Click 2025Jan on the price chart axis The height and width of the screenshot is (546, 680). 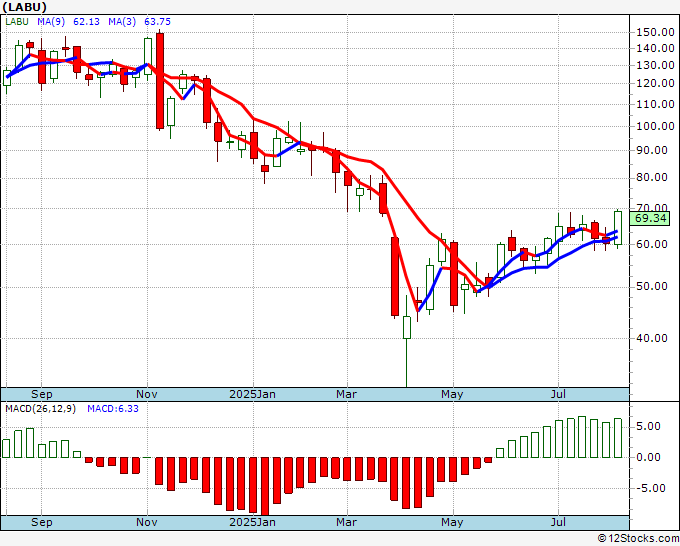click(x=252, y=394)
